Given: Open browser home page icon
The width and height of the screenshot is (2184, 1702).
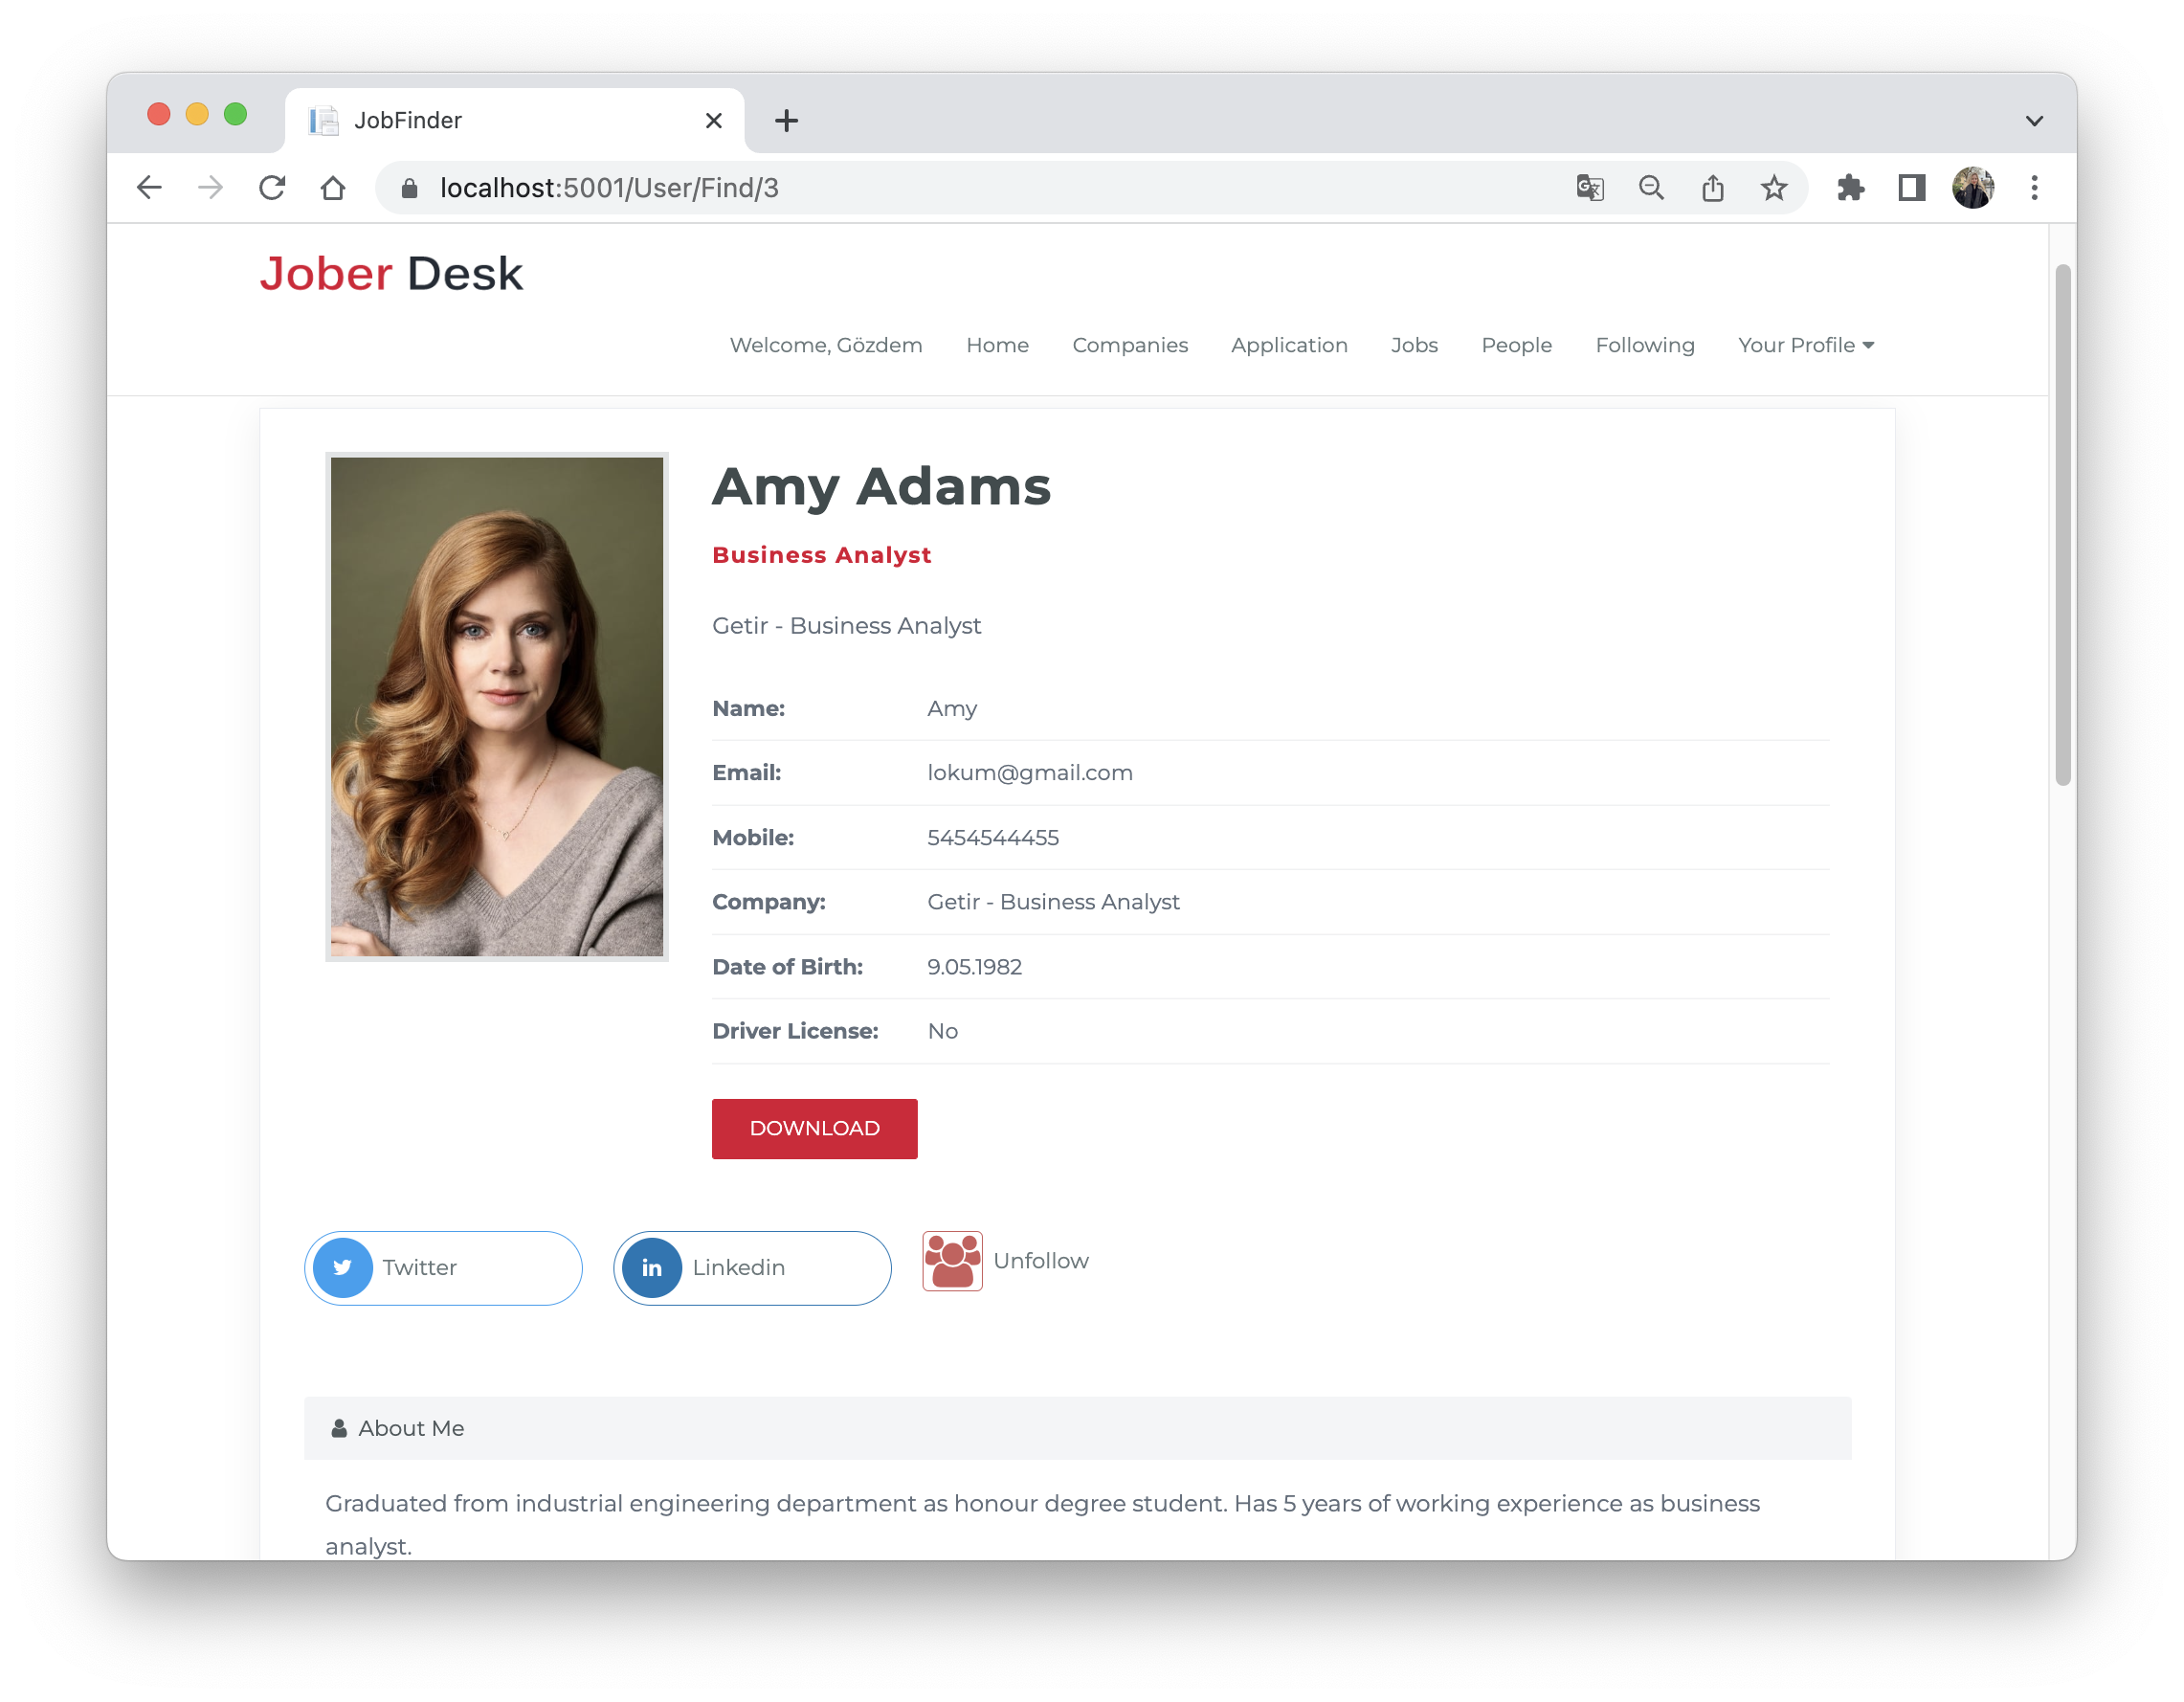Looking at the screenshot, I should (333, 188).
